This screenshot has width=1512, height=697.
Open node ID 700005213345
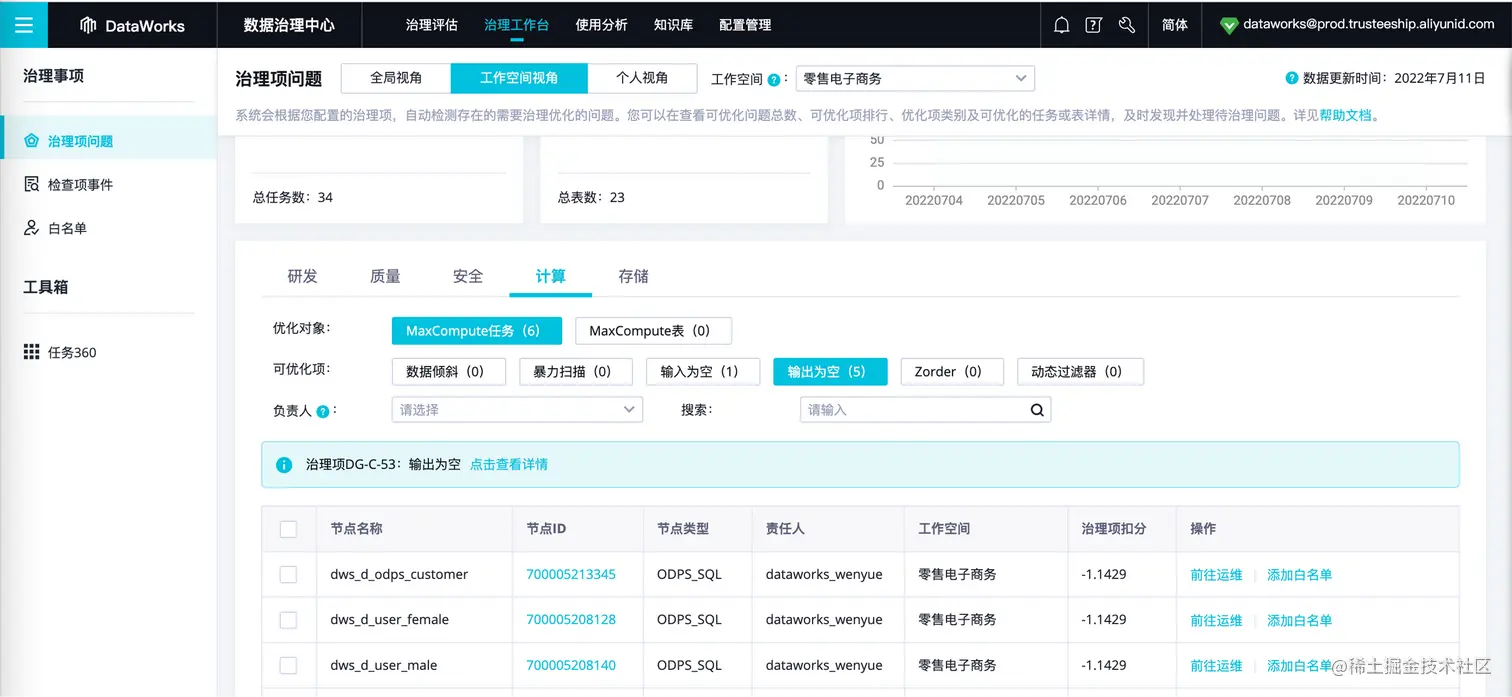(x=571, y=575)
